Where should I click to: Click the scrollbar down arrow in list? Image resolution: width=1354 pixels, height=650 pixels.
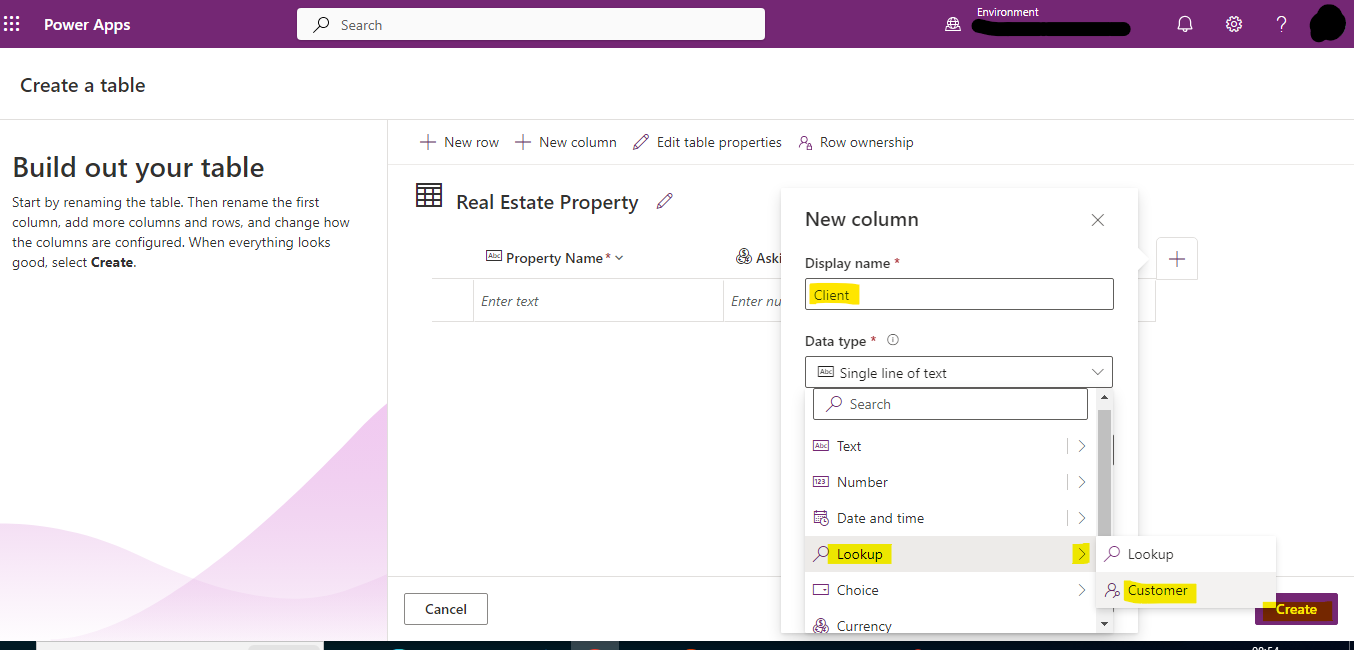(1104, 623)
